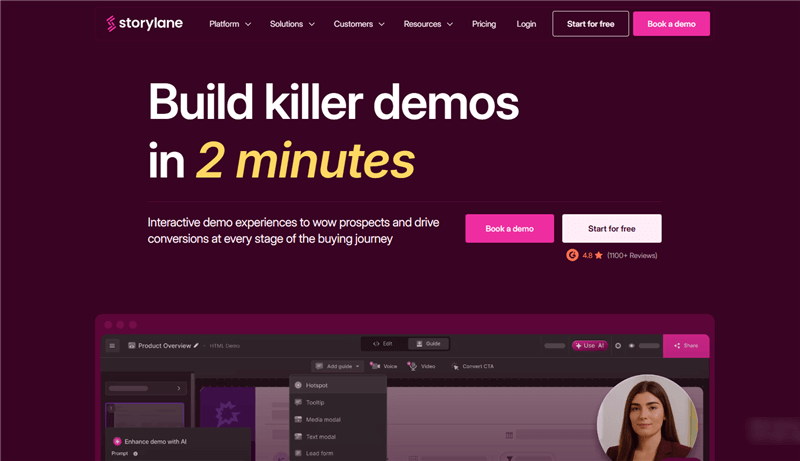Viewport: 800px width, 461px height.
Task: Click the Convert CTA cursor icon
Action: tap(455, 366)
